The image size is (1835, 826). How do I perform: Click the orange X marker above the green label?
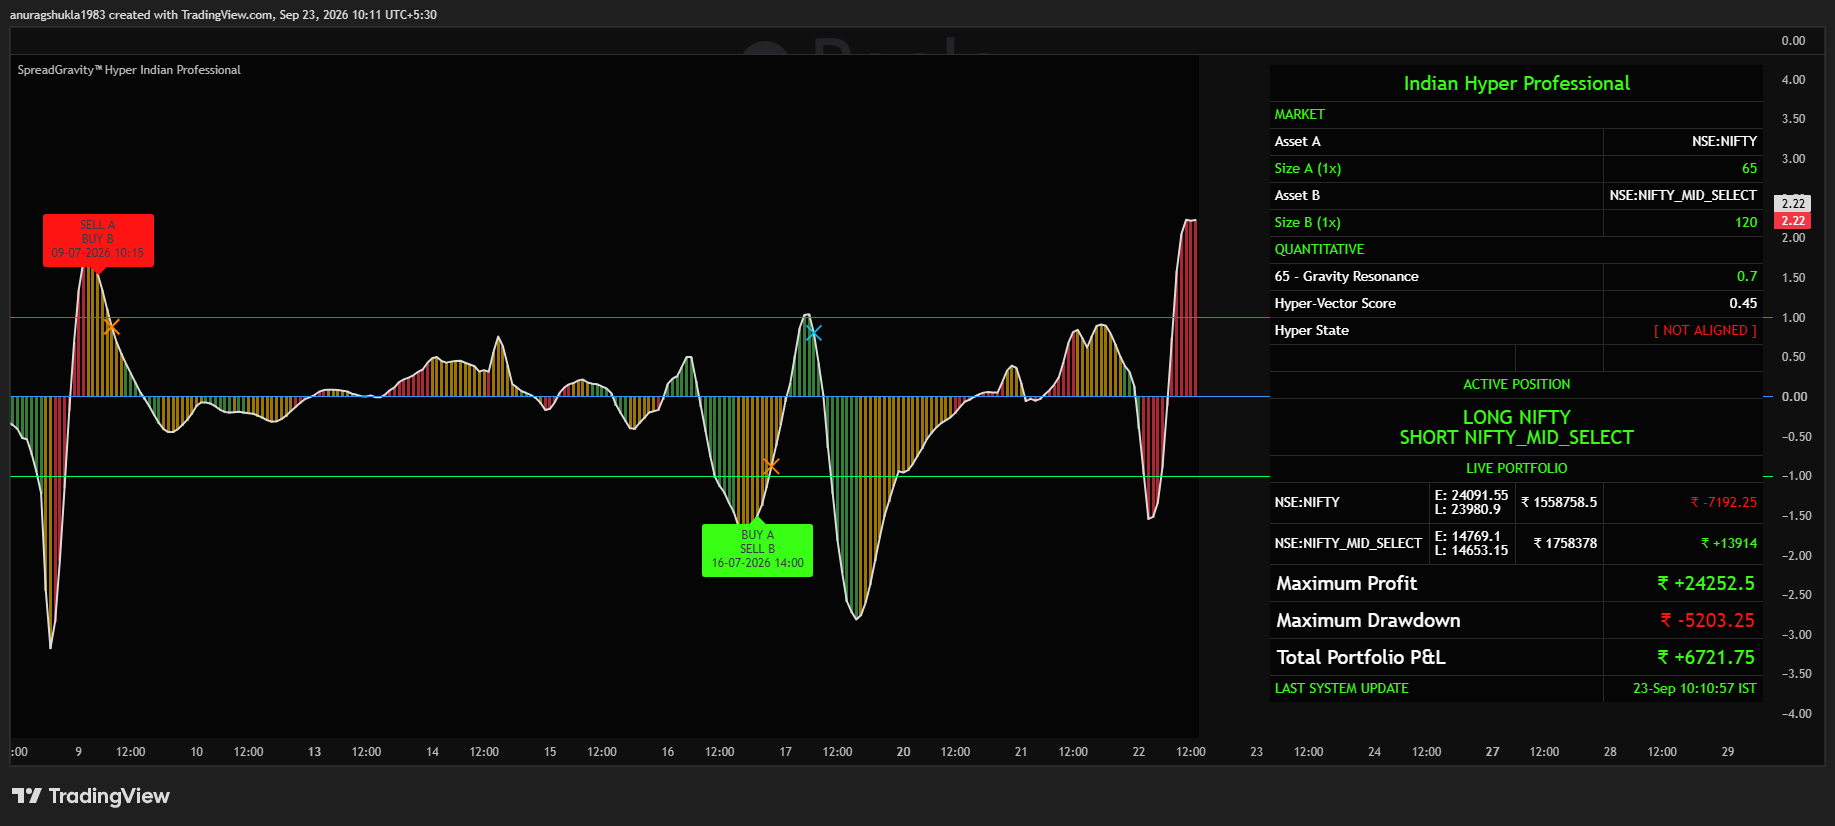click(x=770, y=466)
